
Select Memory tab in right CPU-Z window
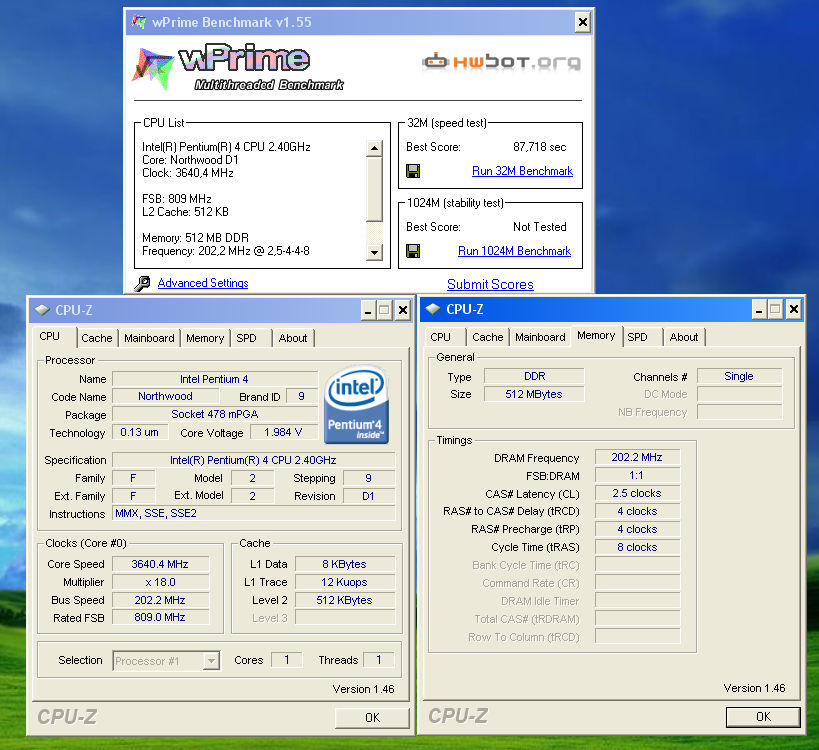(596, 335)
